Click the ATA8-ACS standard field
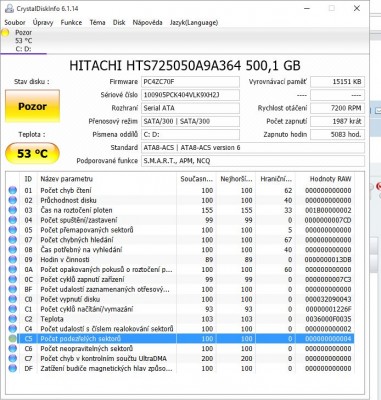 [x=253, y=148]
